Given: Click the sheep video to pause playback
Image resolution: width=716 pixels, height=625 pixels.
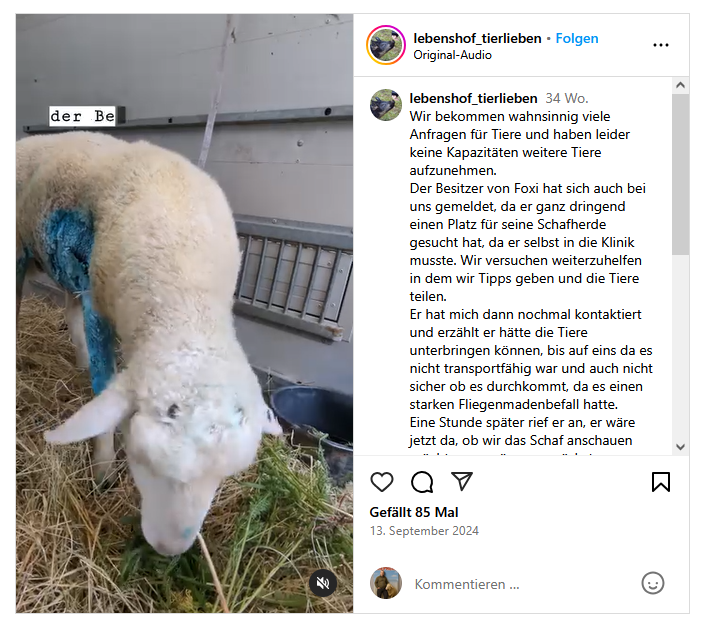Looking at the screenshot, I should [184, 313].
